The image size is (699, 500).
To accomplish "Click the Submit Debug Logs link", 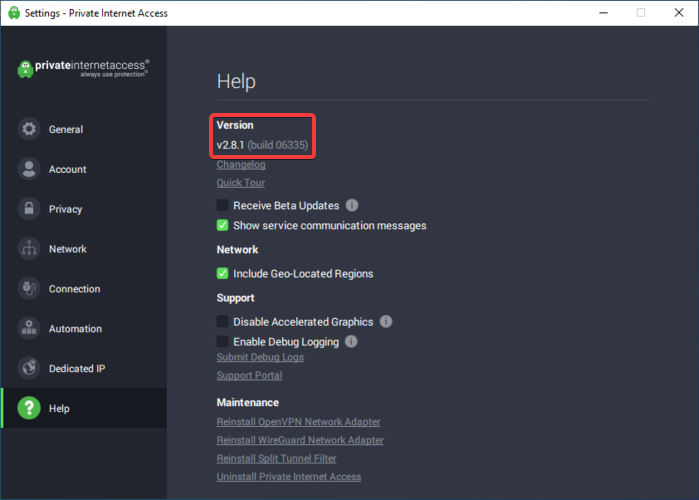I will click(260, 357).
